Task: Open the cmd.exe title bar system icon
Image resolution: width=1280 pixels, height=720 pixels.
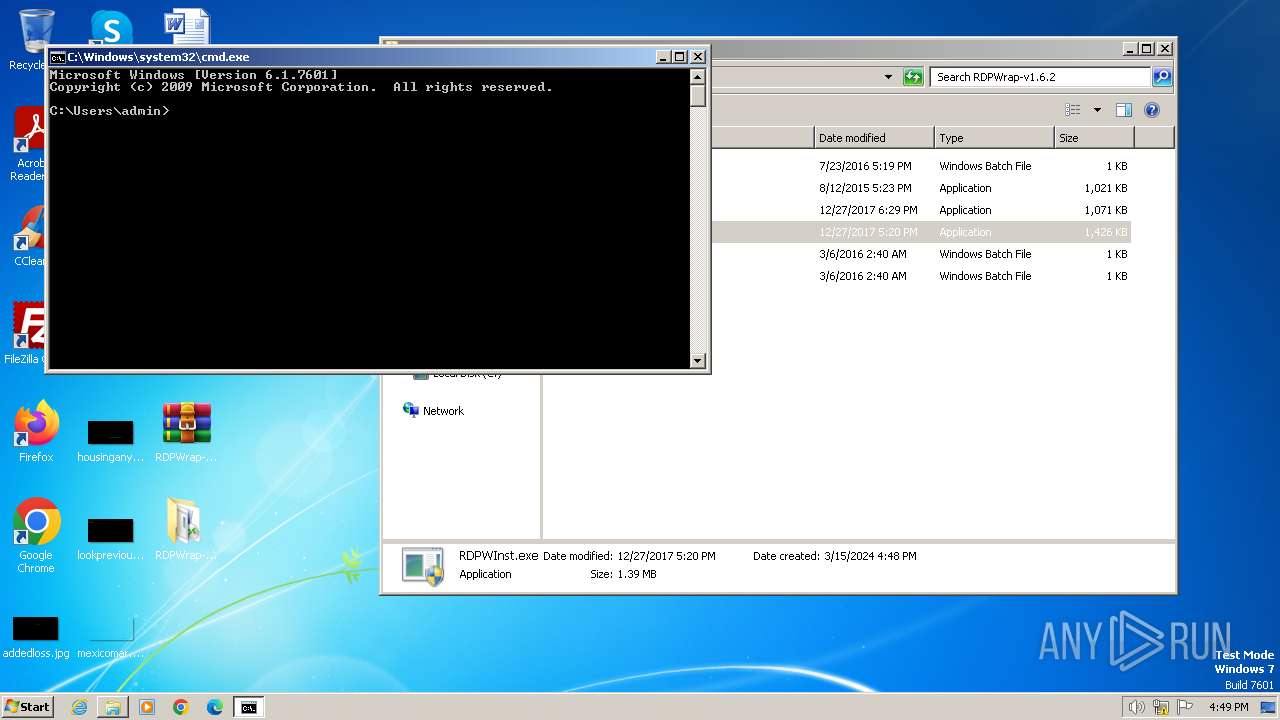Action: click(58, 57)
